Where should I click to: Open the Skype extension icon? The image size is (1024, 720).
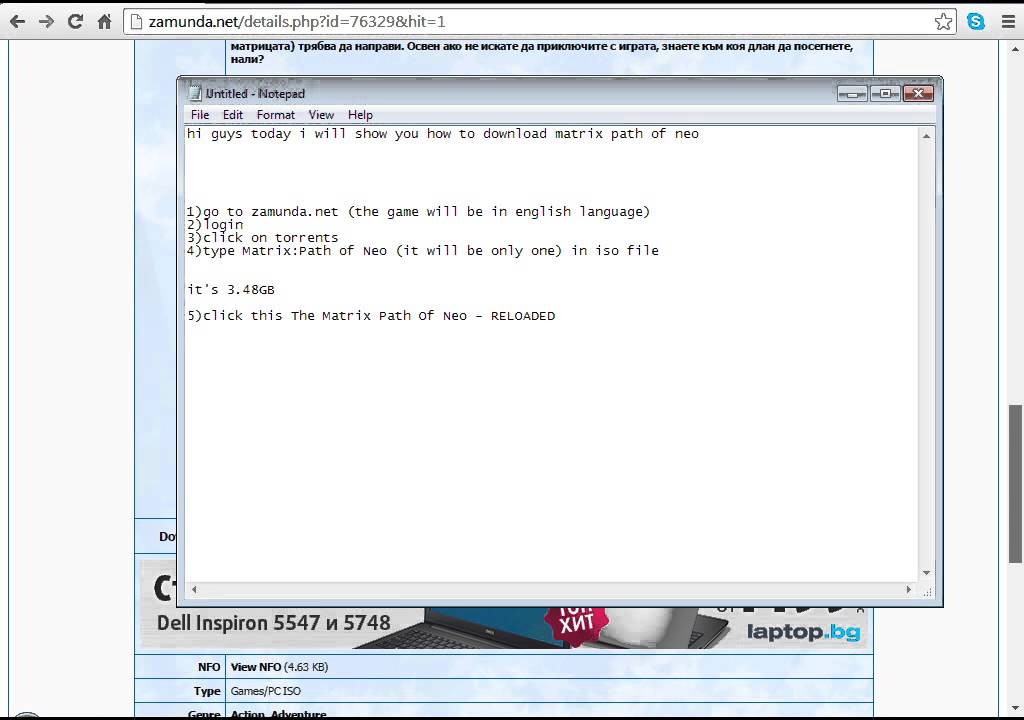click(976, 22)
